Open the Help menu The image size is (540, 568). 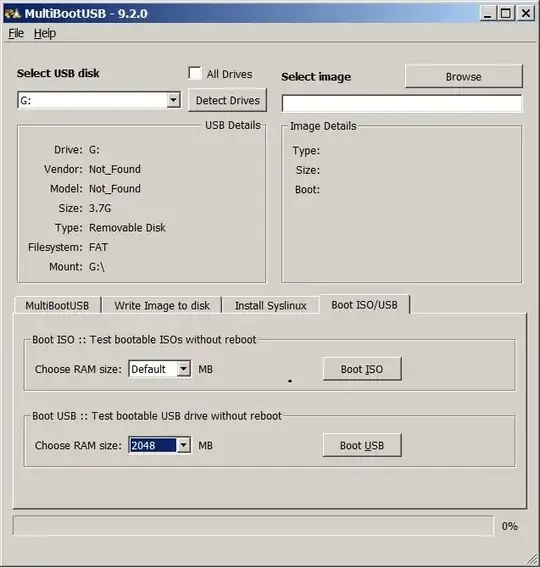pyautogui.click(x=45, y=33)
